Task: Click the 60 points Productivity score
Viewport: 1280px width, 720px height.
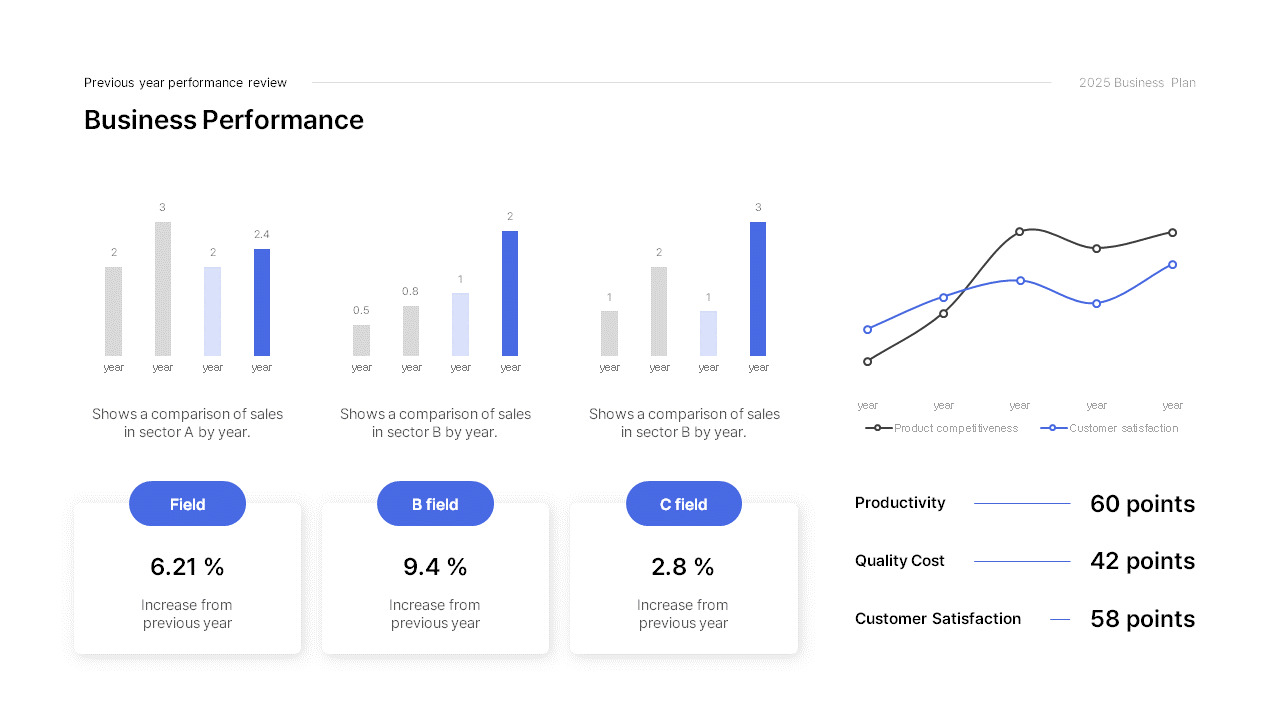Action: coord(1142,504)
